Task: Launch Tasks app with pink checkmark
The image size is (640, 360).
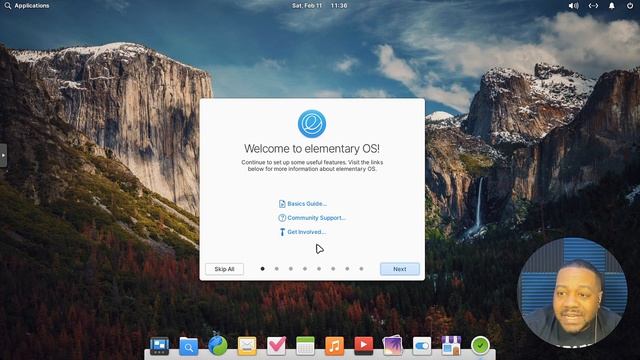Action: tap(276, 346)
